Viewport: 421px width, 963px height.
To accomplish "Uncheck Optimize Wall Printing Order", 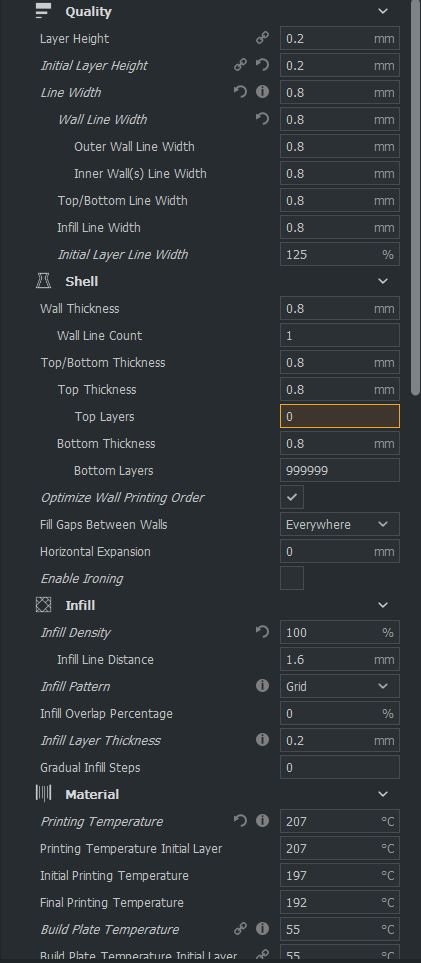I will (x=292, y=497).
